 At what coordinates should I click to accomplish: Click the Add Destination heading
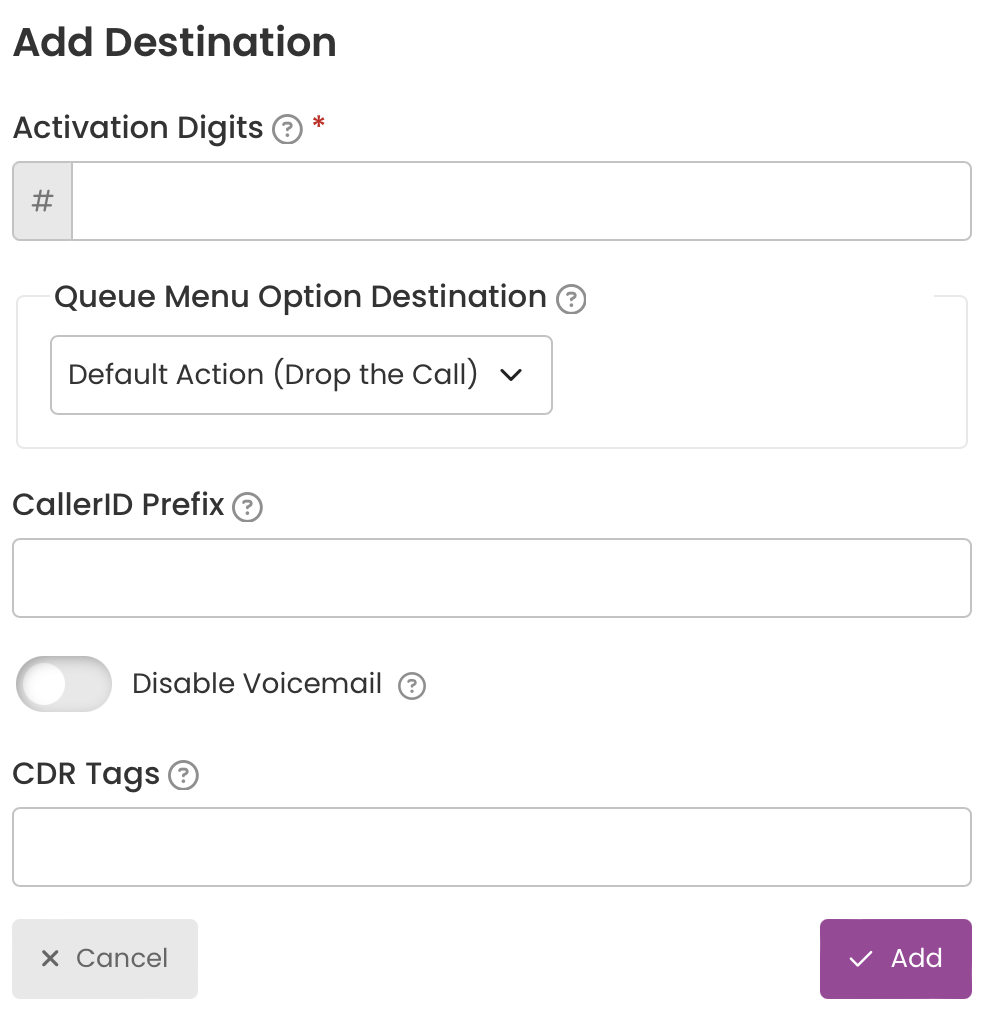coord(175,42)
